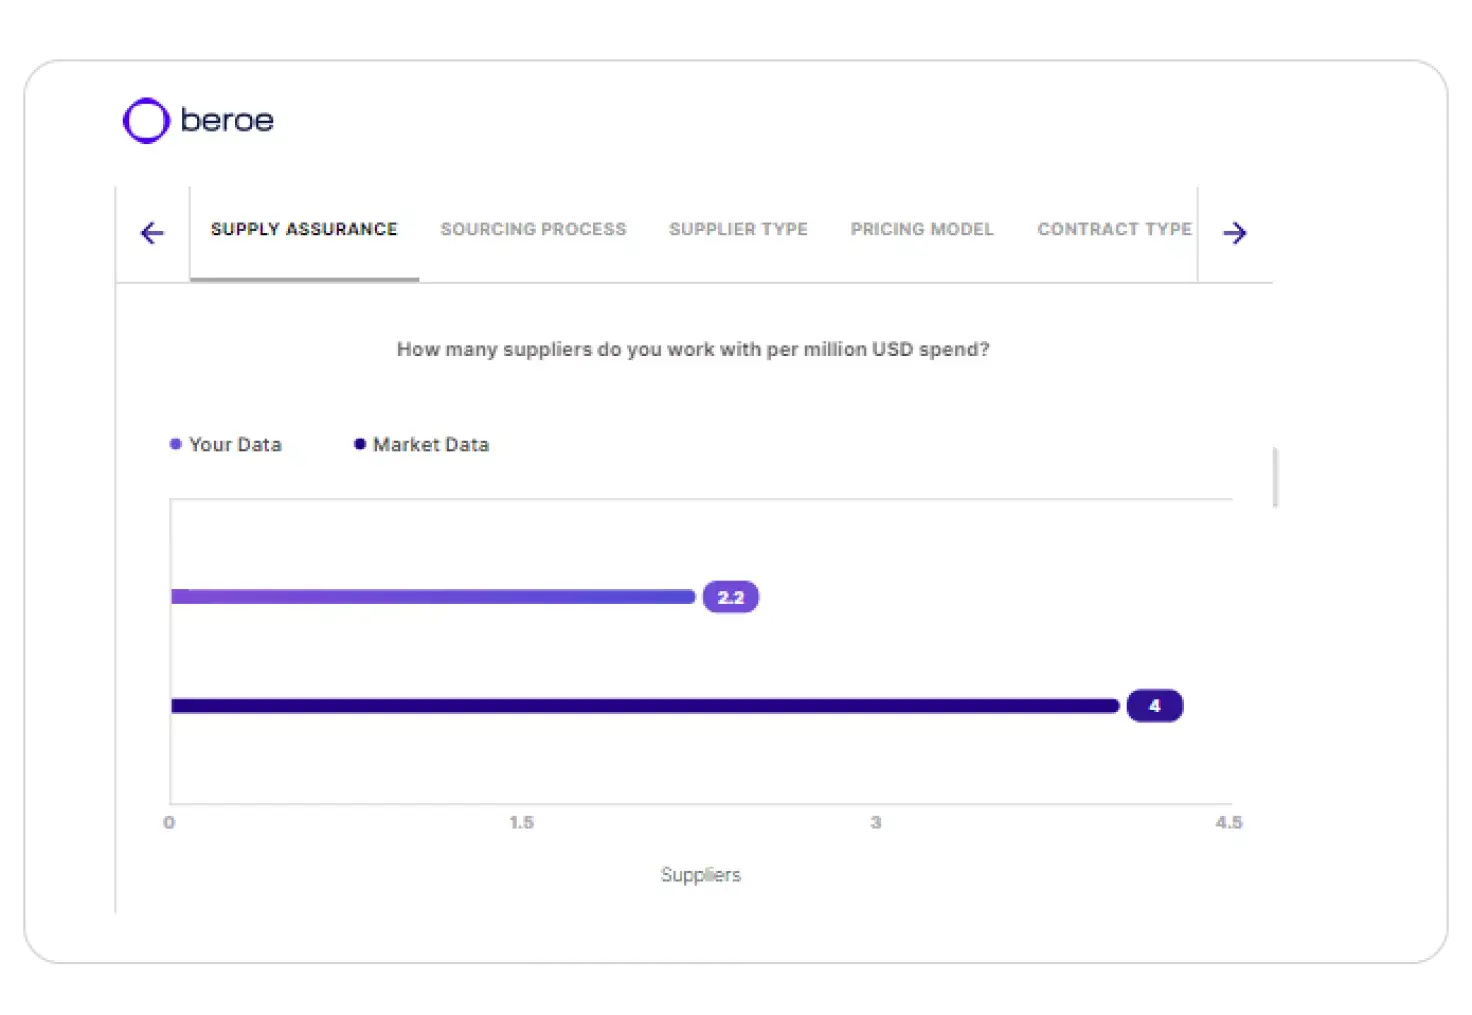Screen dimensions: 1472x1015
Task: Click the 4 value badge
Action: click(x=1154, y=706)
